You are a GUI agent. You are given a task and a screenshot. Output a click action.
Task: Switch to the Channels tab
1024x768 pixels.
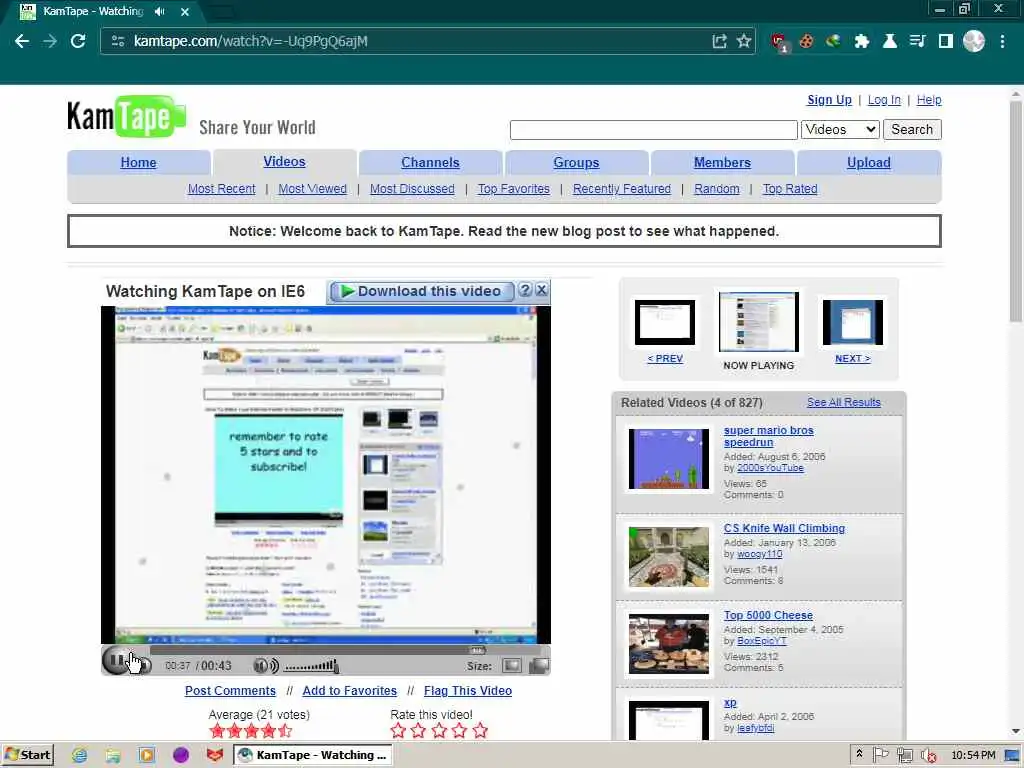click(430, 163)
